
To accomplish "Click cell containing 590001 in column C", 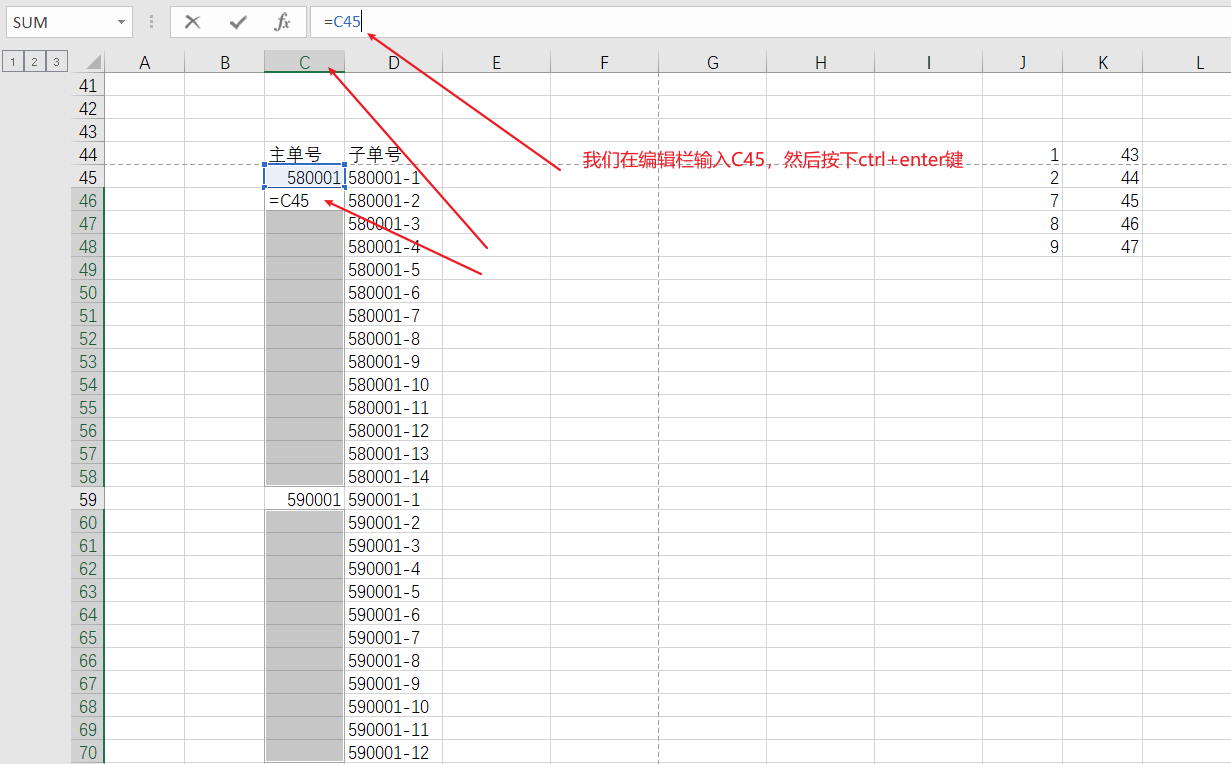I will pos(305,499).
